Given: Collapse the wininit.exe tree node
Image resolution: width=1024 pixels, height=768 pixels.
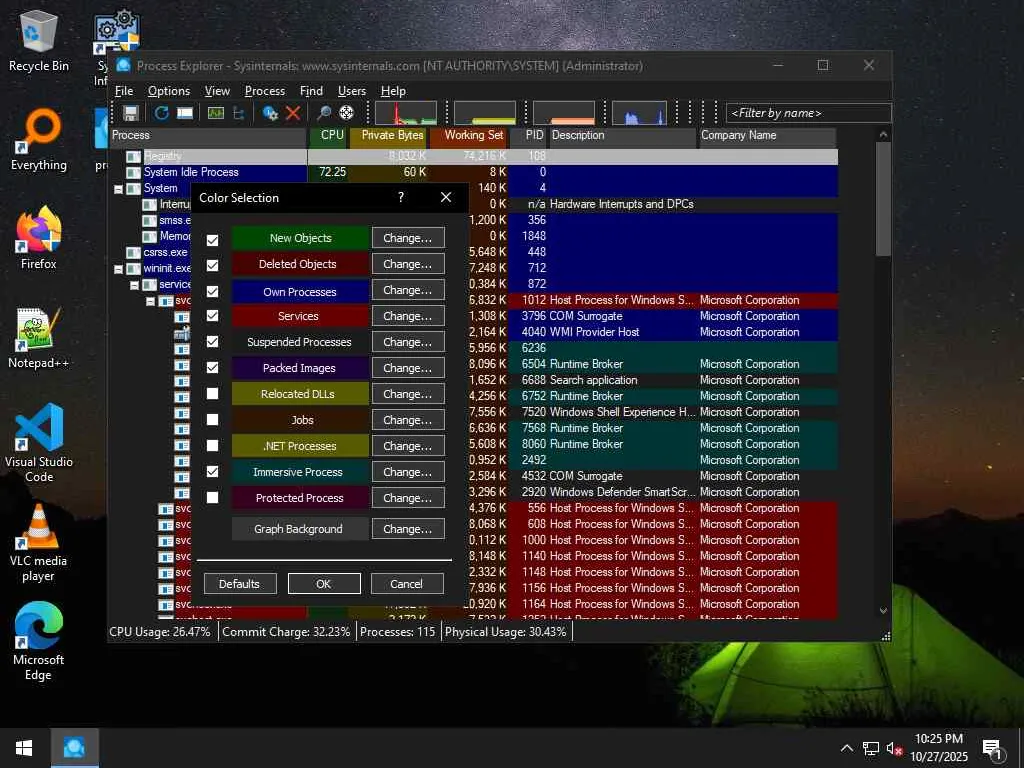Looking at the screenshot, I should pos(118,269).
